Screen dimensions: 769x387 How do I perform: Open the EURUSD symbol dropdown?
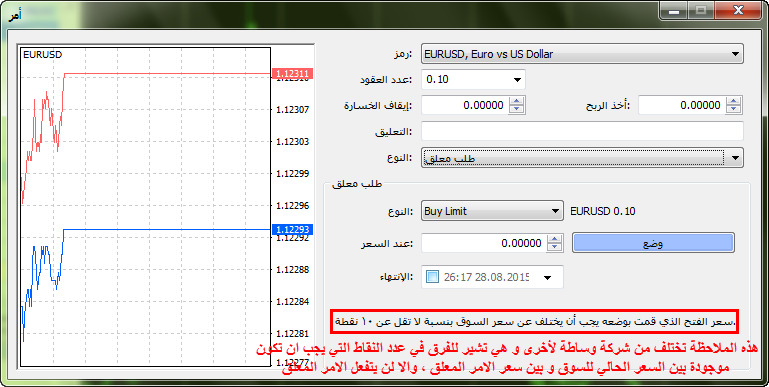pyautogui.click(x=582, y=54)
